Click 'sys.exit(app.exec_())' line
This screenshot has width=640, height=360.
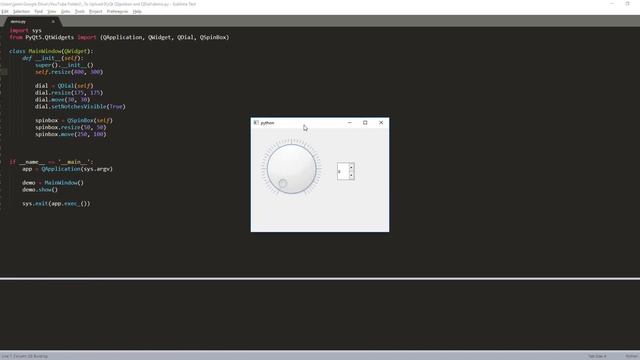click(x=56, y=204)
